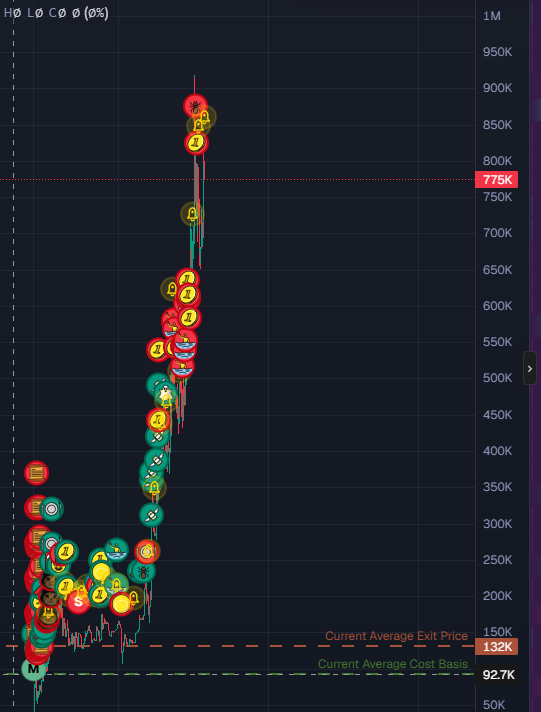Select the red plate-and-bell marker near 260K
The width and height of the screenshot is (541, 712).
(147, 552)
